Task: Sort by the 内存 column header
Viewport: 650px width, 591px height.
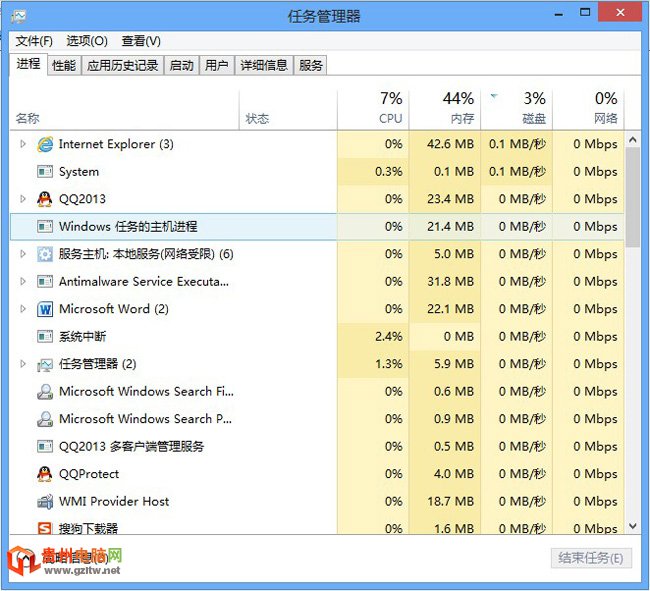Action: (445, 110)
